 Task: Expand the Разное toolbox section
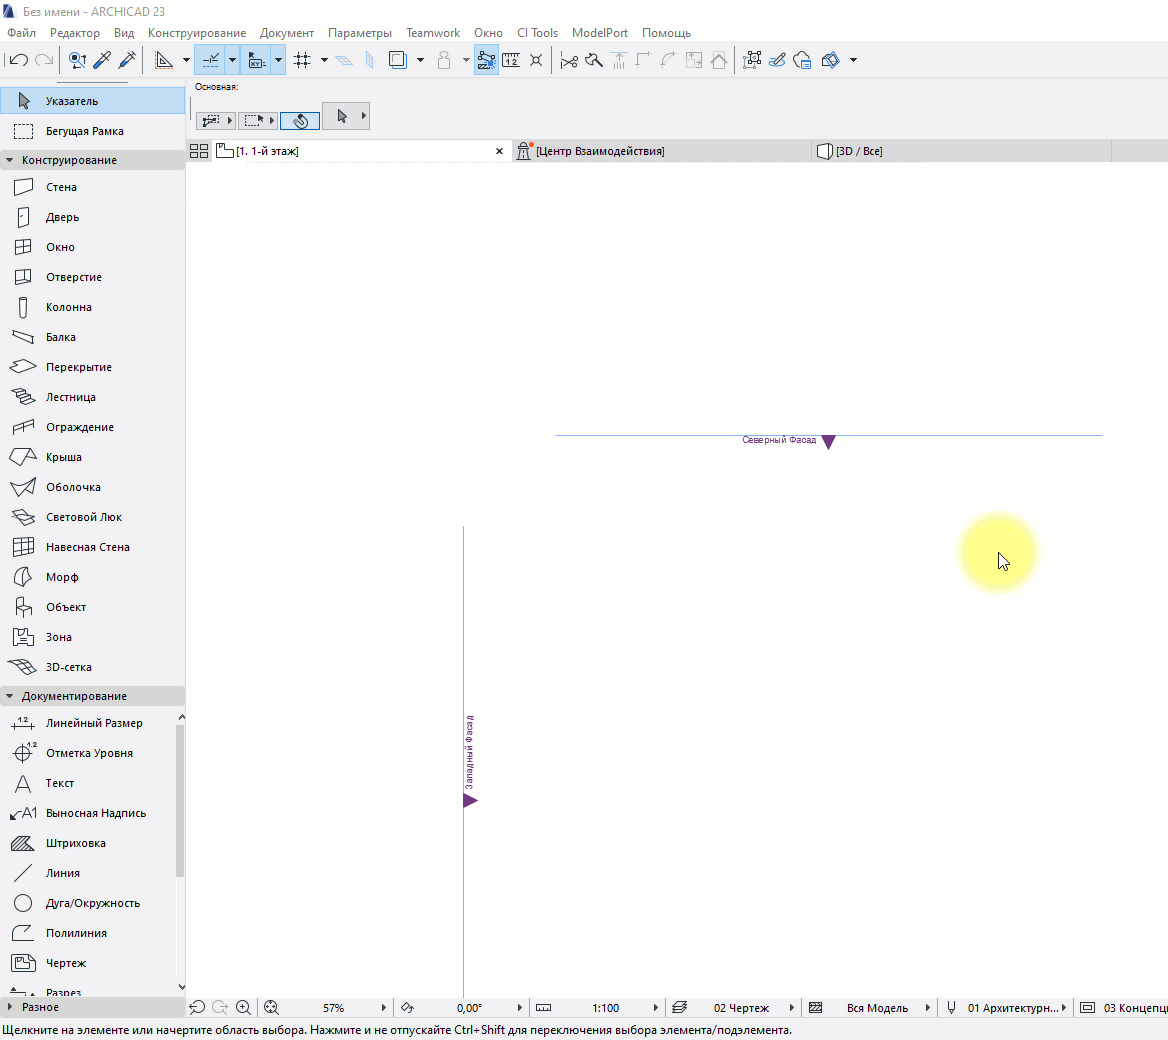click(10, 1007)
